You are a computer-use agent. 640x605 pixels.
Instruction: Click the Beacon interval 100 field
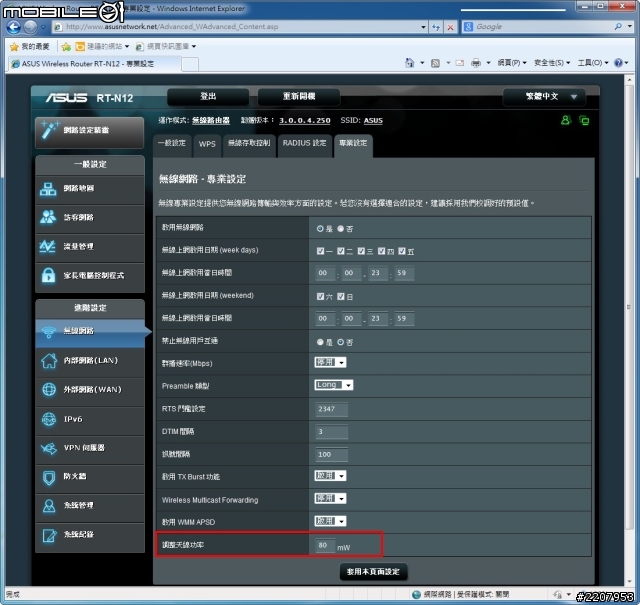[x=331, y=454]
